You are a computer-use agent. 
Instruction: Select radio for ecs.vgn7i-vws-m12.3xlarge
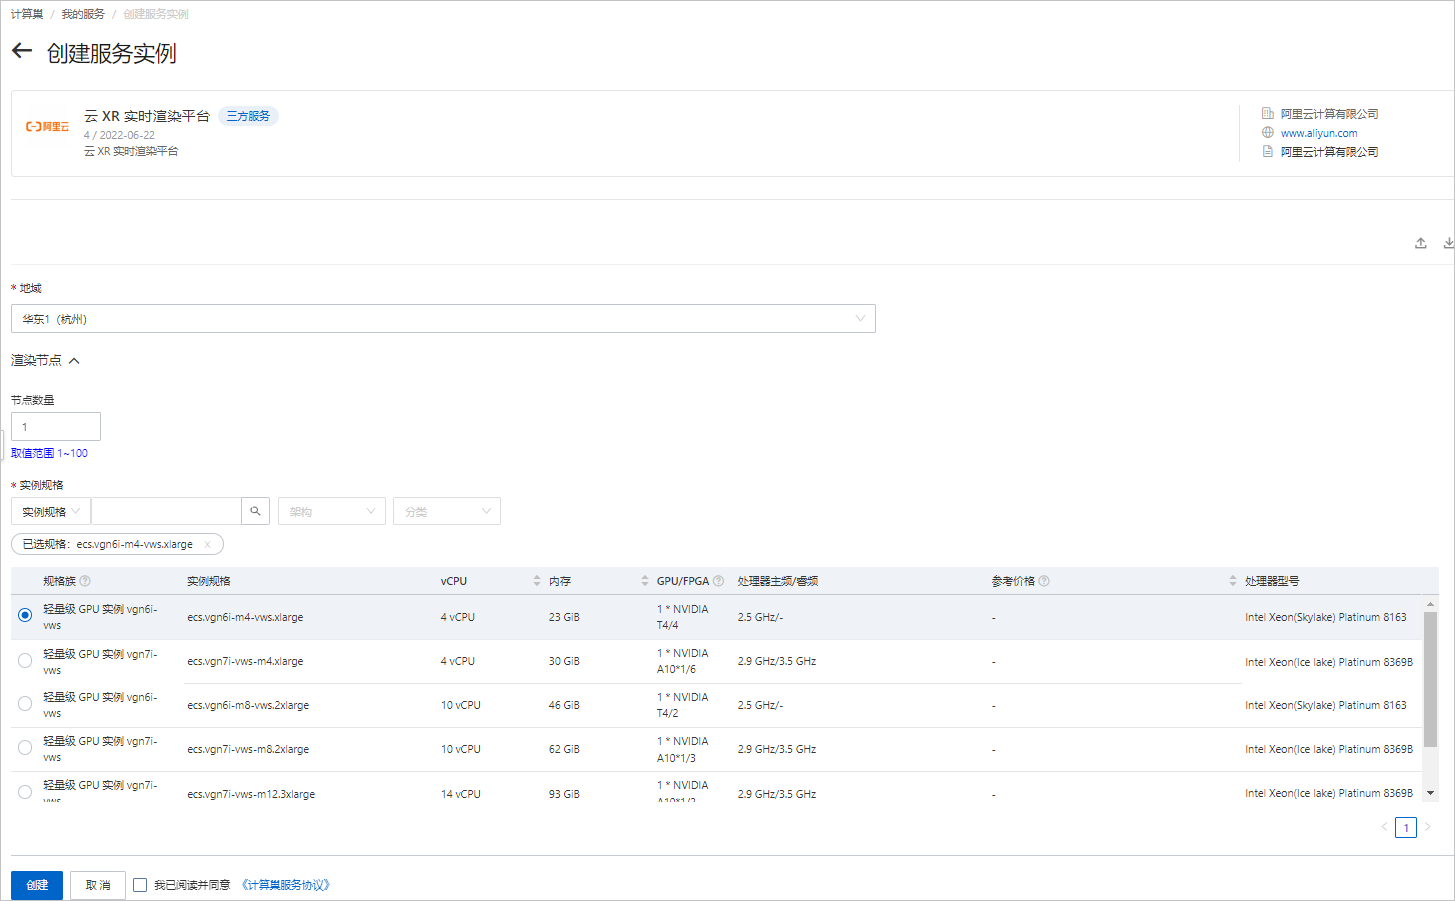25,792
